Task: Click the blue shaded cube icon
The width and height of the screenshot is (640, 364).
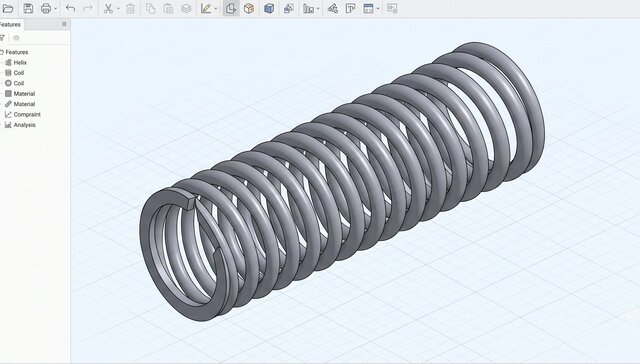Action: click(x=269, y=9)
